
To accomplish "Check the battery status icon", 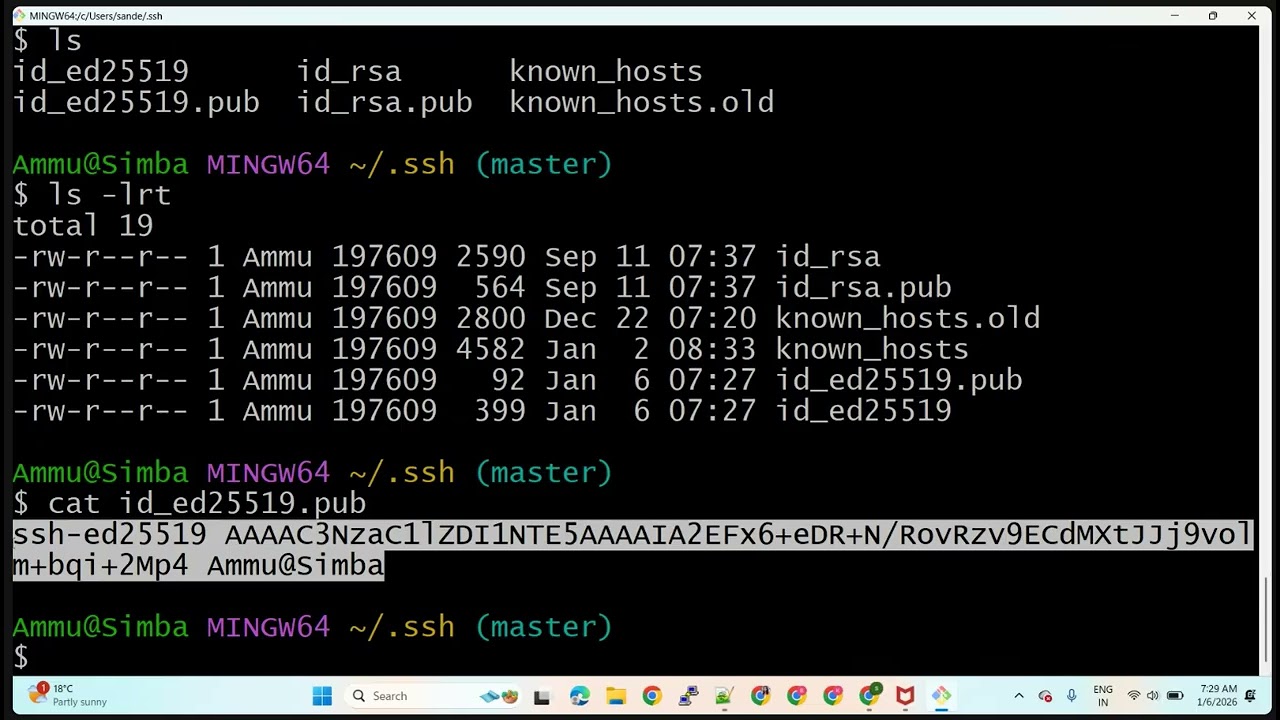I will pyautogui.click(x=1175, y=696).
